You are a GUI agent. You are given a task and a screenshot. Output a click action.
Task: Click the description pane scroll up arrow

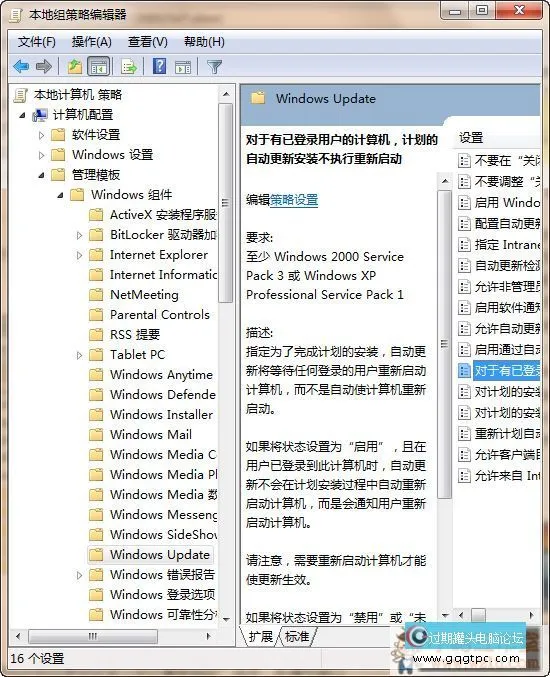coord(444,181)
